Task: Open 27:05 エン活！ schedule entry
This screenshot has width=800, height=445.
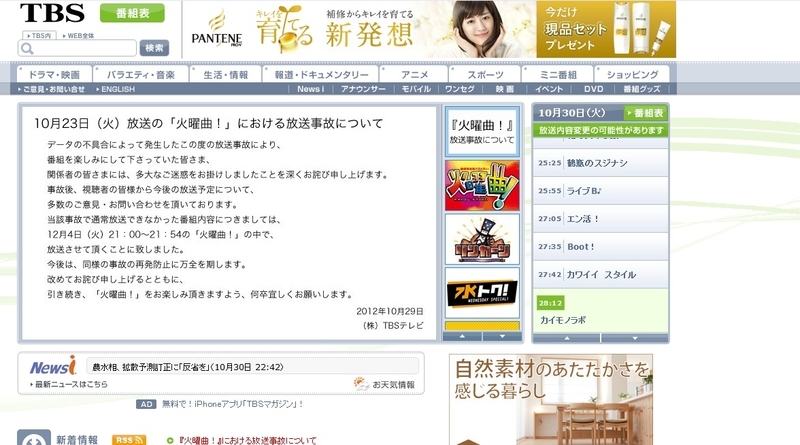Action: click(x=601, y=218)
